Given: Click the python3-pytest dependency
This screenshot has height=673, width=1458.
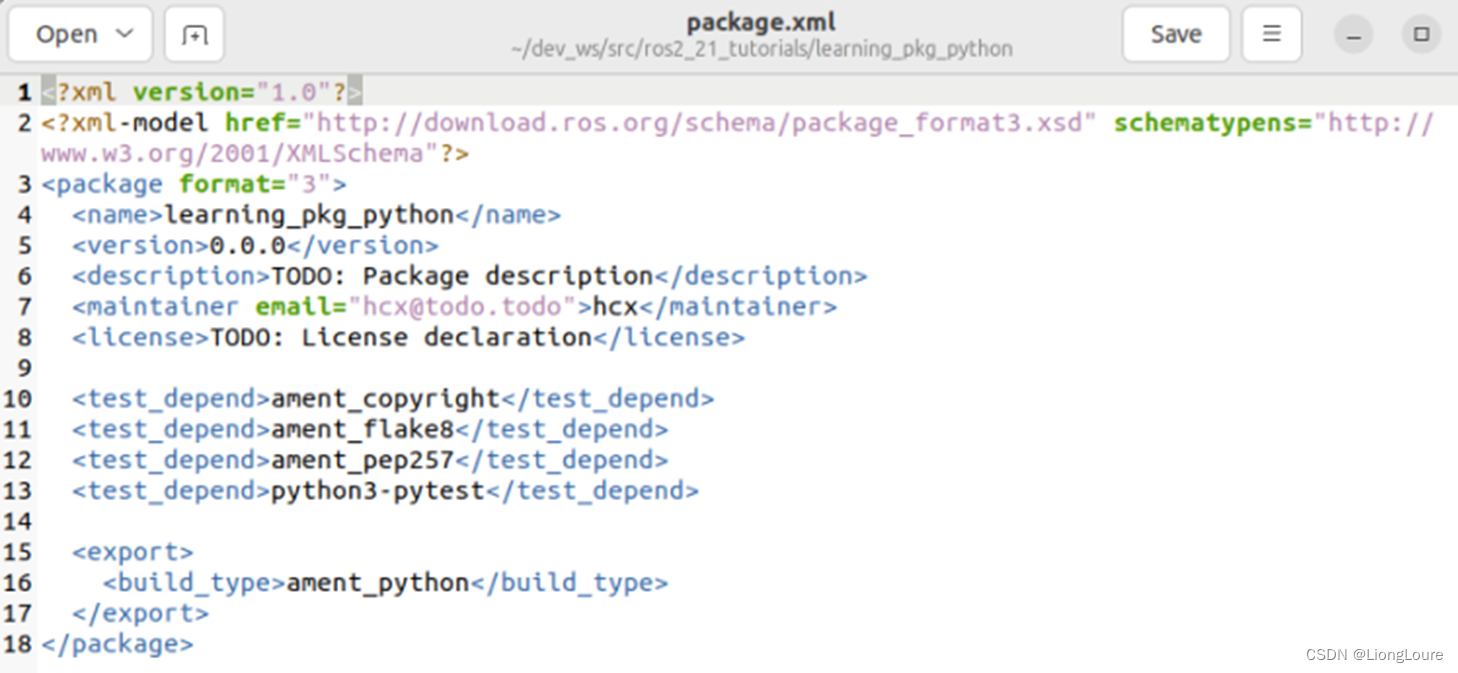Looking at the screenshot, I should [378, 491].
